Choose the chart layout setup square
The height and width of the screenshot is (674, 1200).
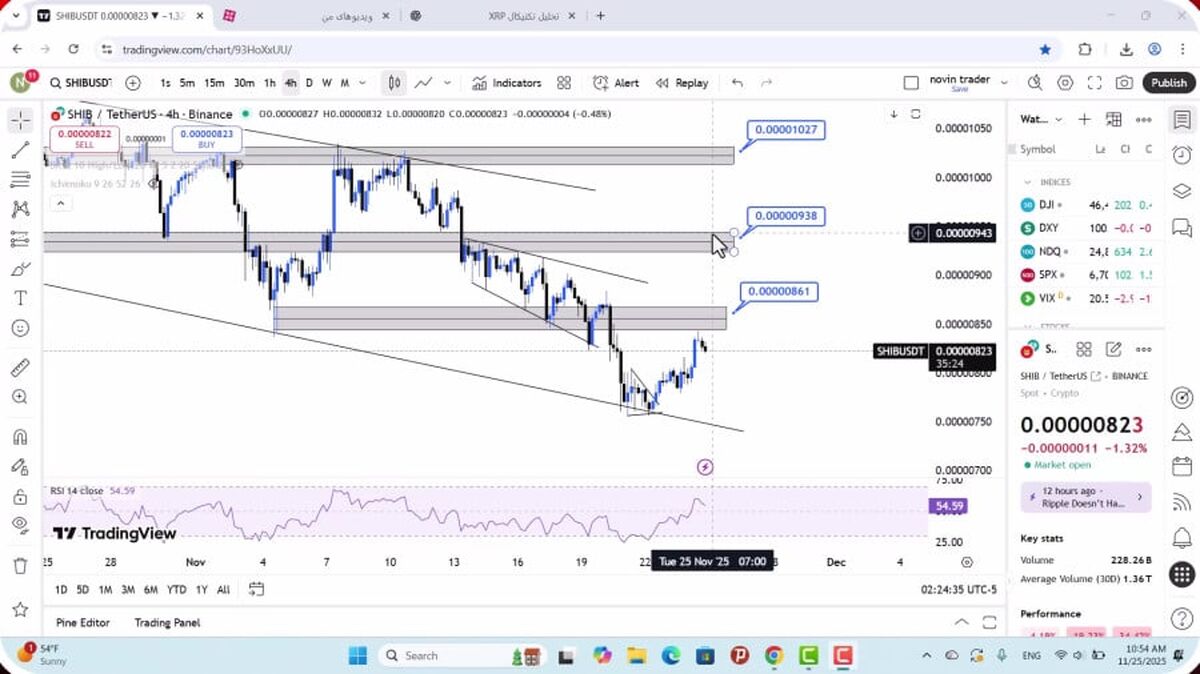pyautogui.click(x=911, y=83)
